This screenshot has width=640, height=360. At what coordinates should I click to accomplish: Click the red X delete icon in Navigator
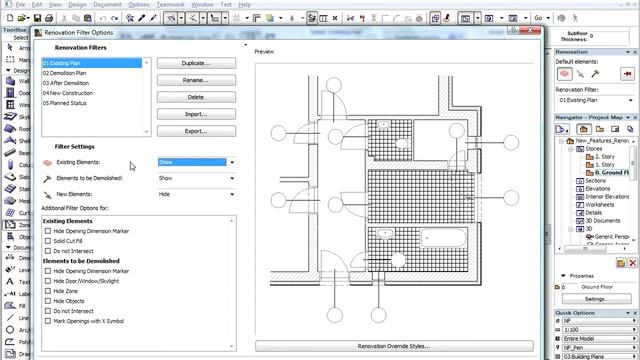point(632,263)
